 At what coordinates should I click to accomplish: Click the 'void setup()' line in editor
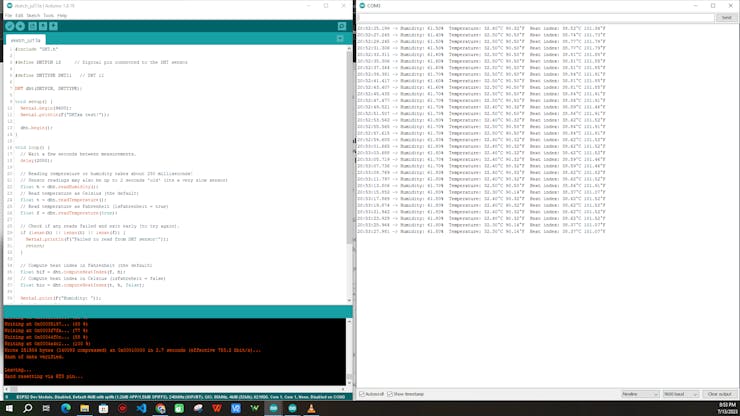click(34, 102)
